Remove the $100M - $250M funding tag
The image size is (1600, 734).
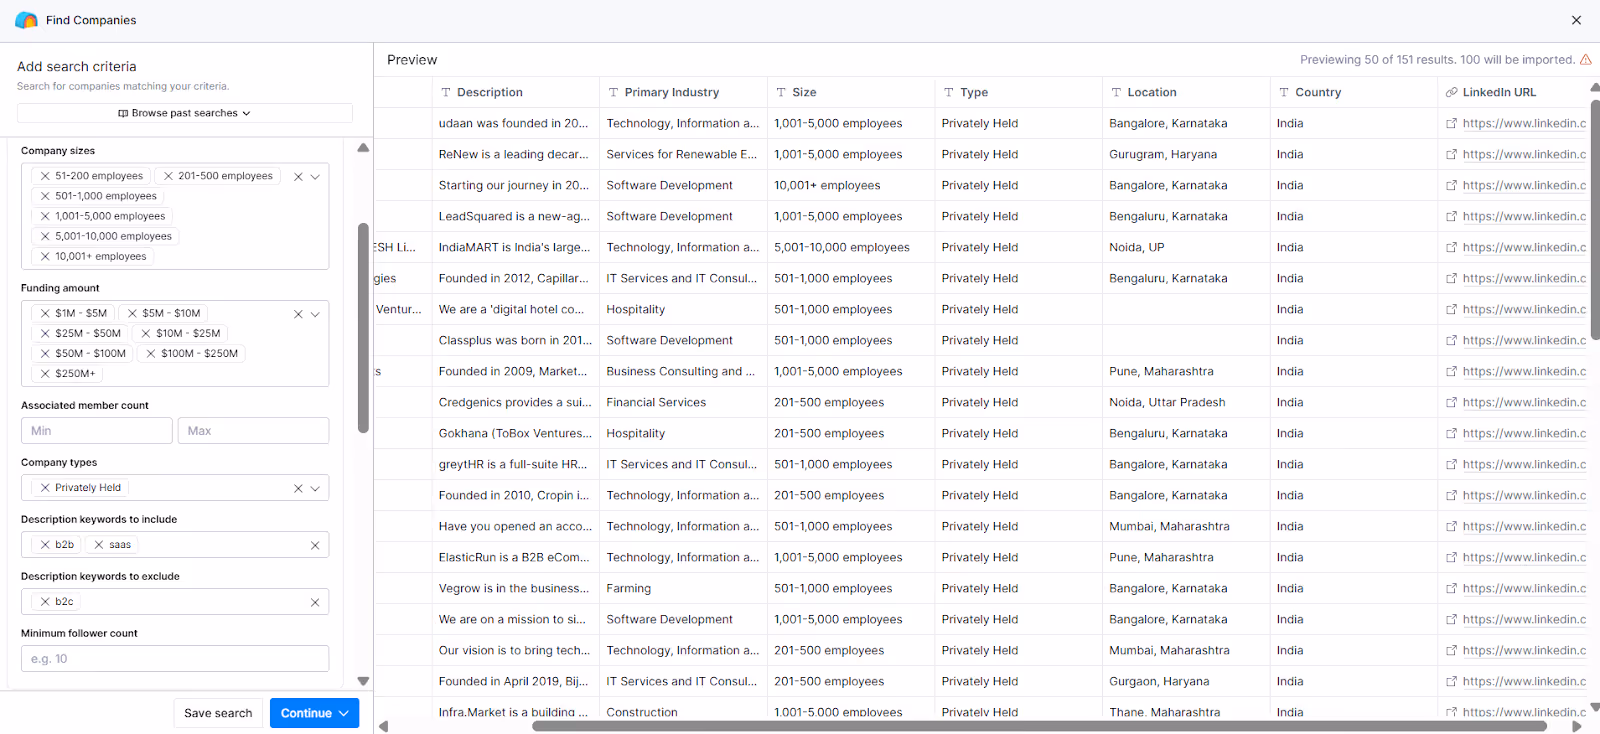[151, 353]
